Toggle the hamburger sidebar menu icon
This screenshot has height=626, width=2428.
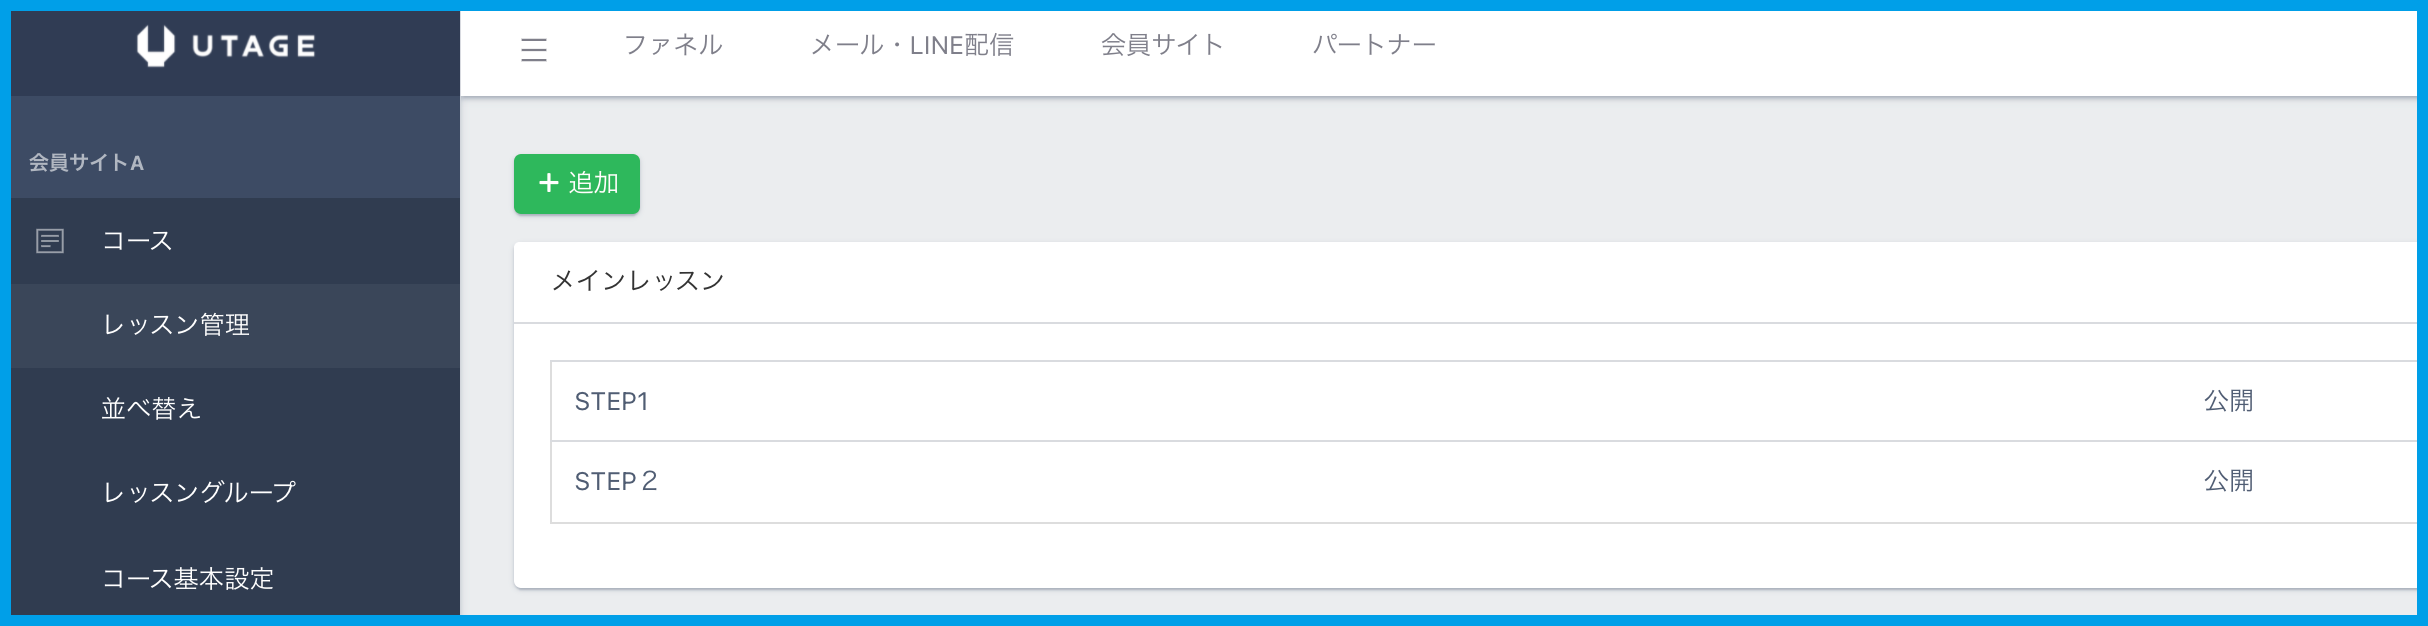pos(534,49)
